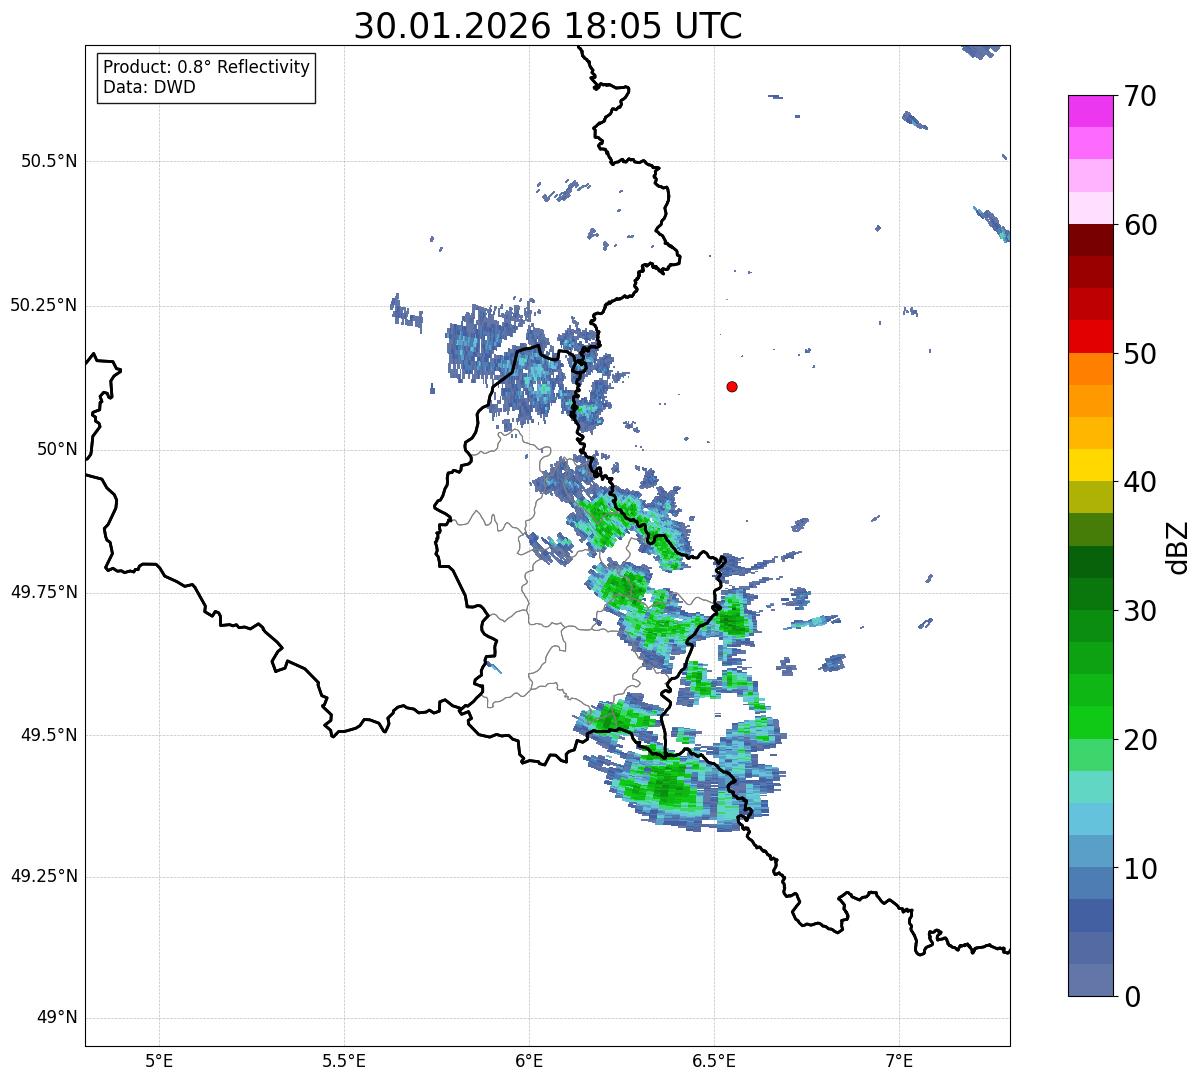Viewport: 1202px width, 1081px height.
Task: Click the colorbar 'dBZ' axis label
Action: 1178,547
